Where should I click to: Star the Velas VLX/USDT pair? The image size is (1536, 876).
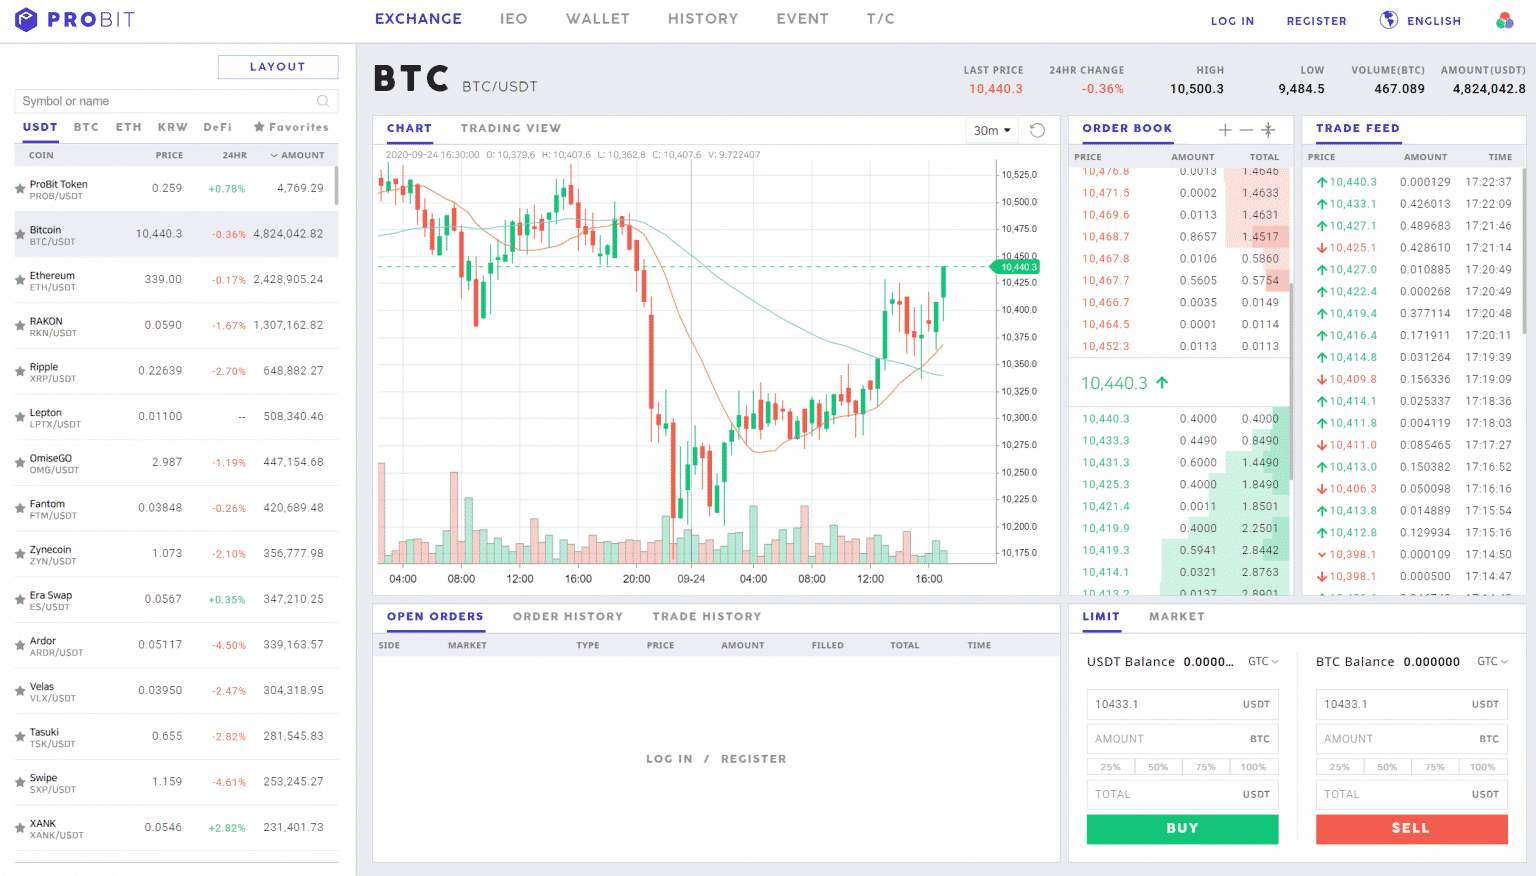[20, 692]
